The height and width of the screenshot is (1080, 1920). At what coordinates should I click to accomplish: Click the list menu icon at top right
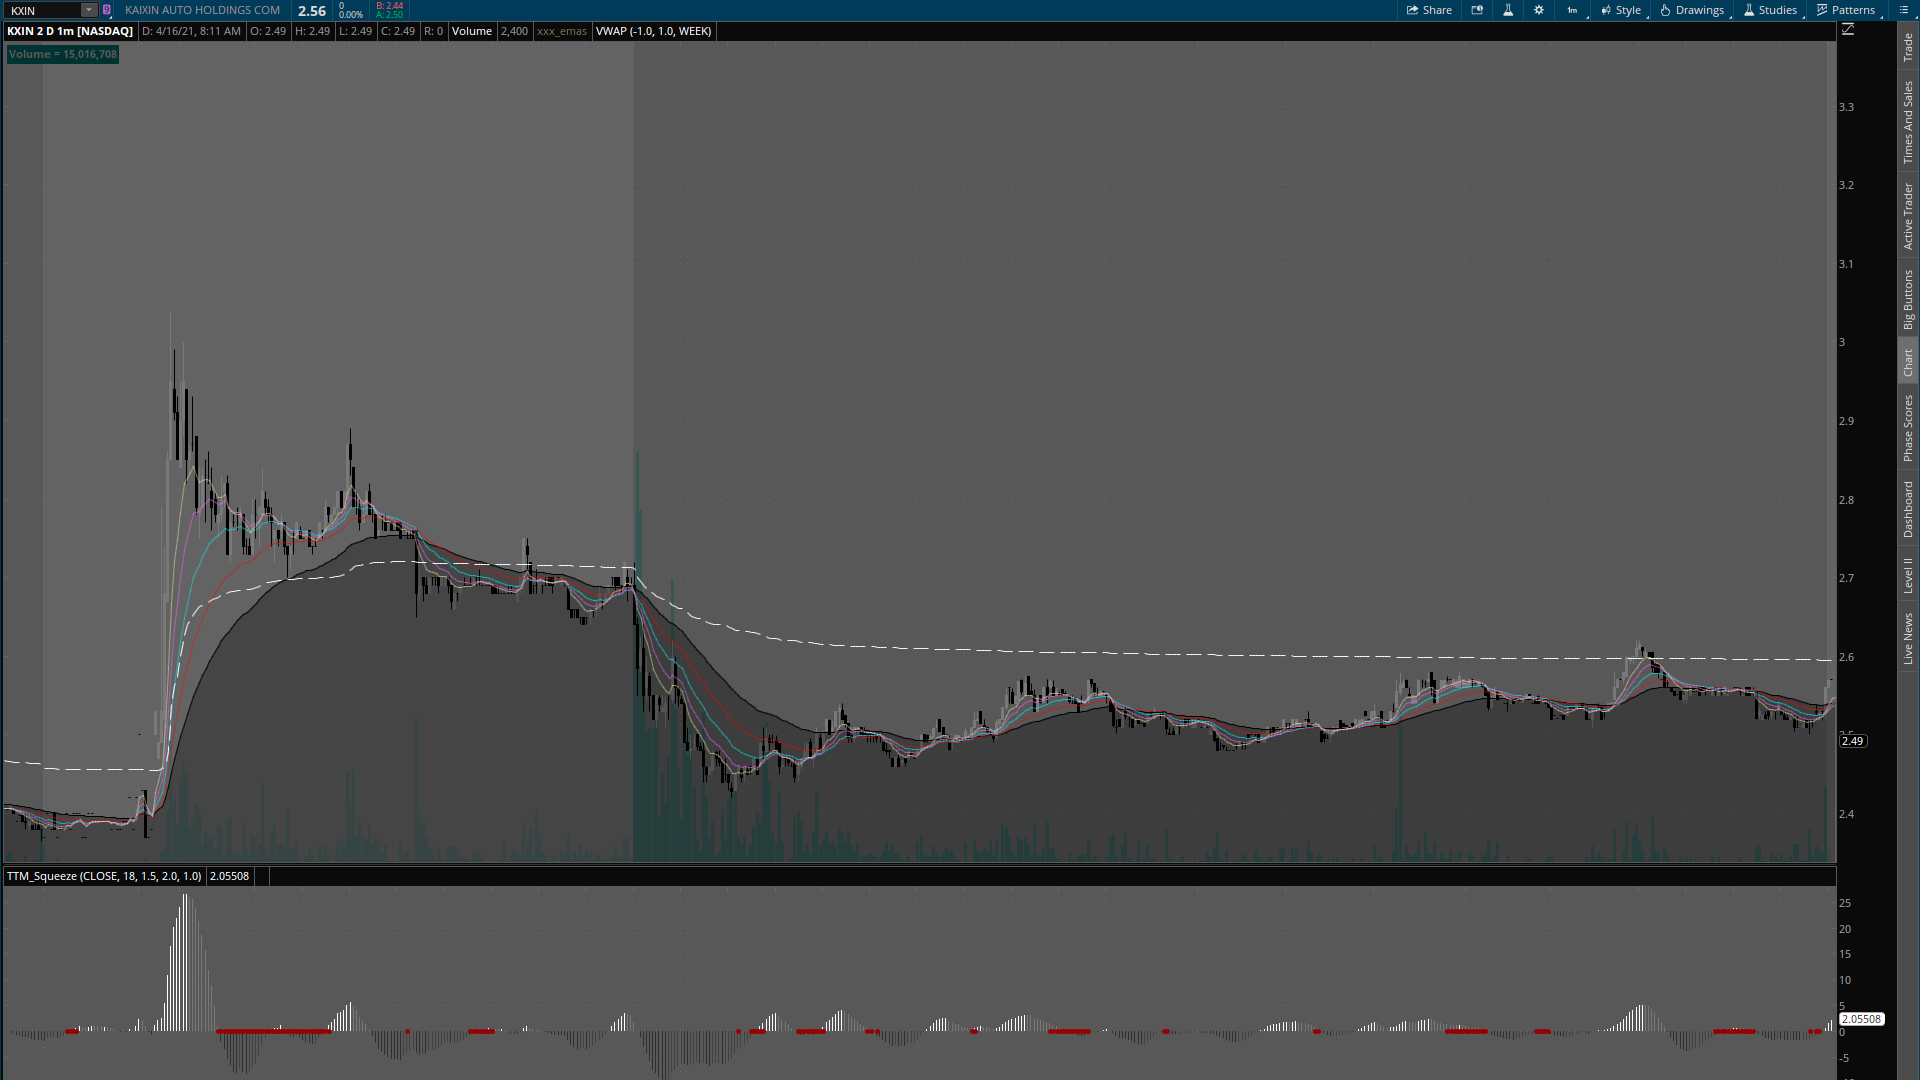tap(1903, 10)
